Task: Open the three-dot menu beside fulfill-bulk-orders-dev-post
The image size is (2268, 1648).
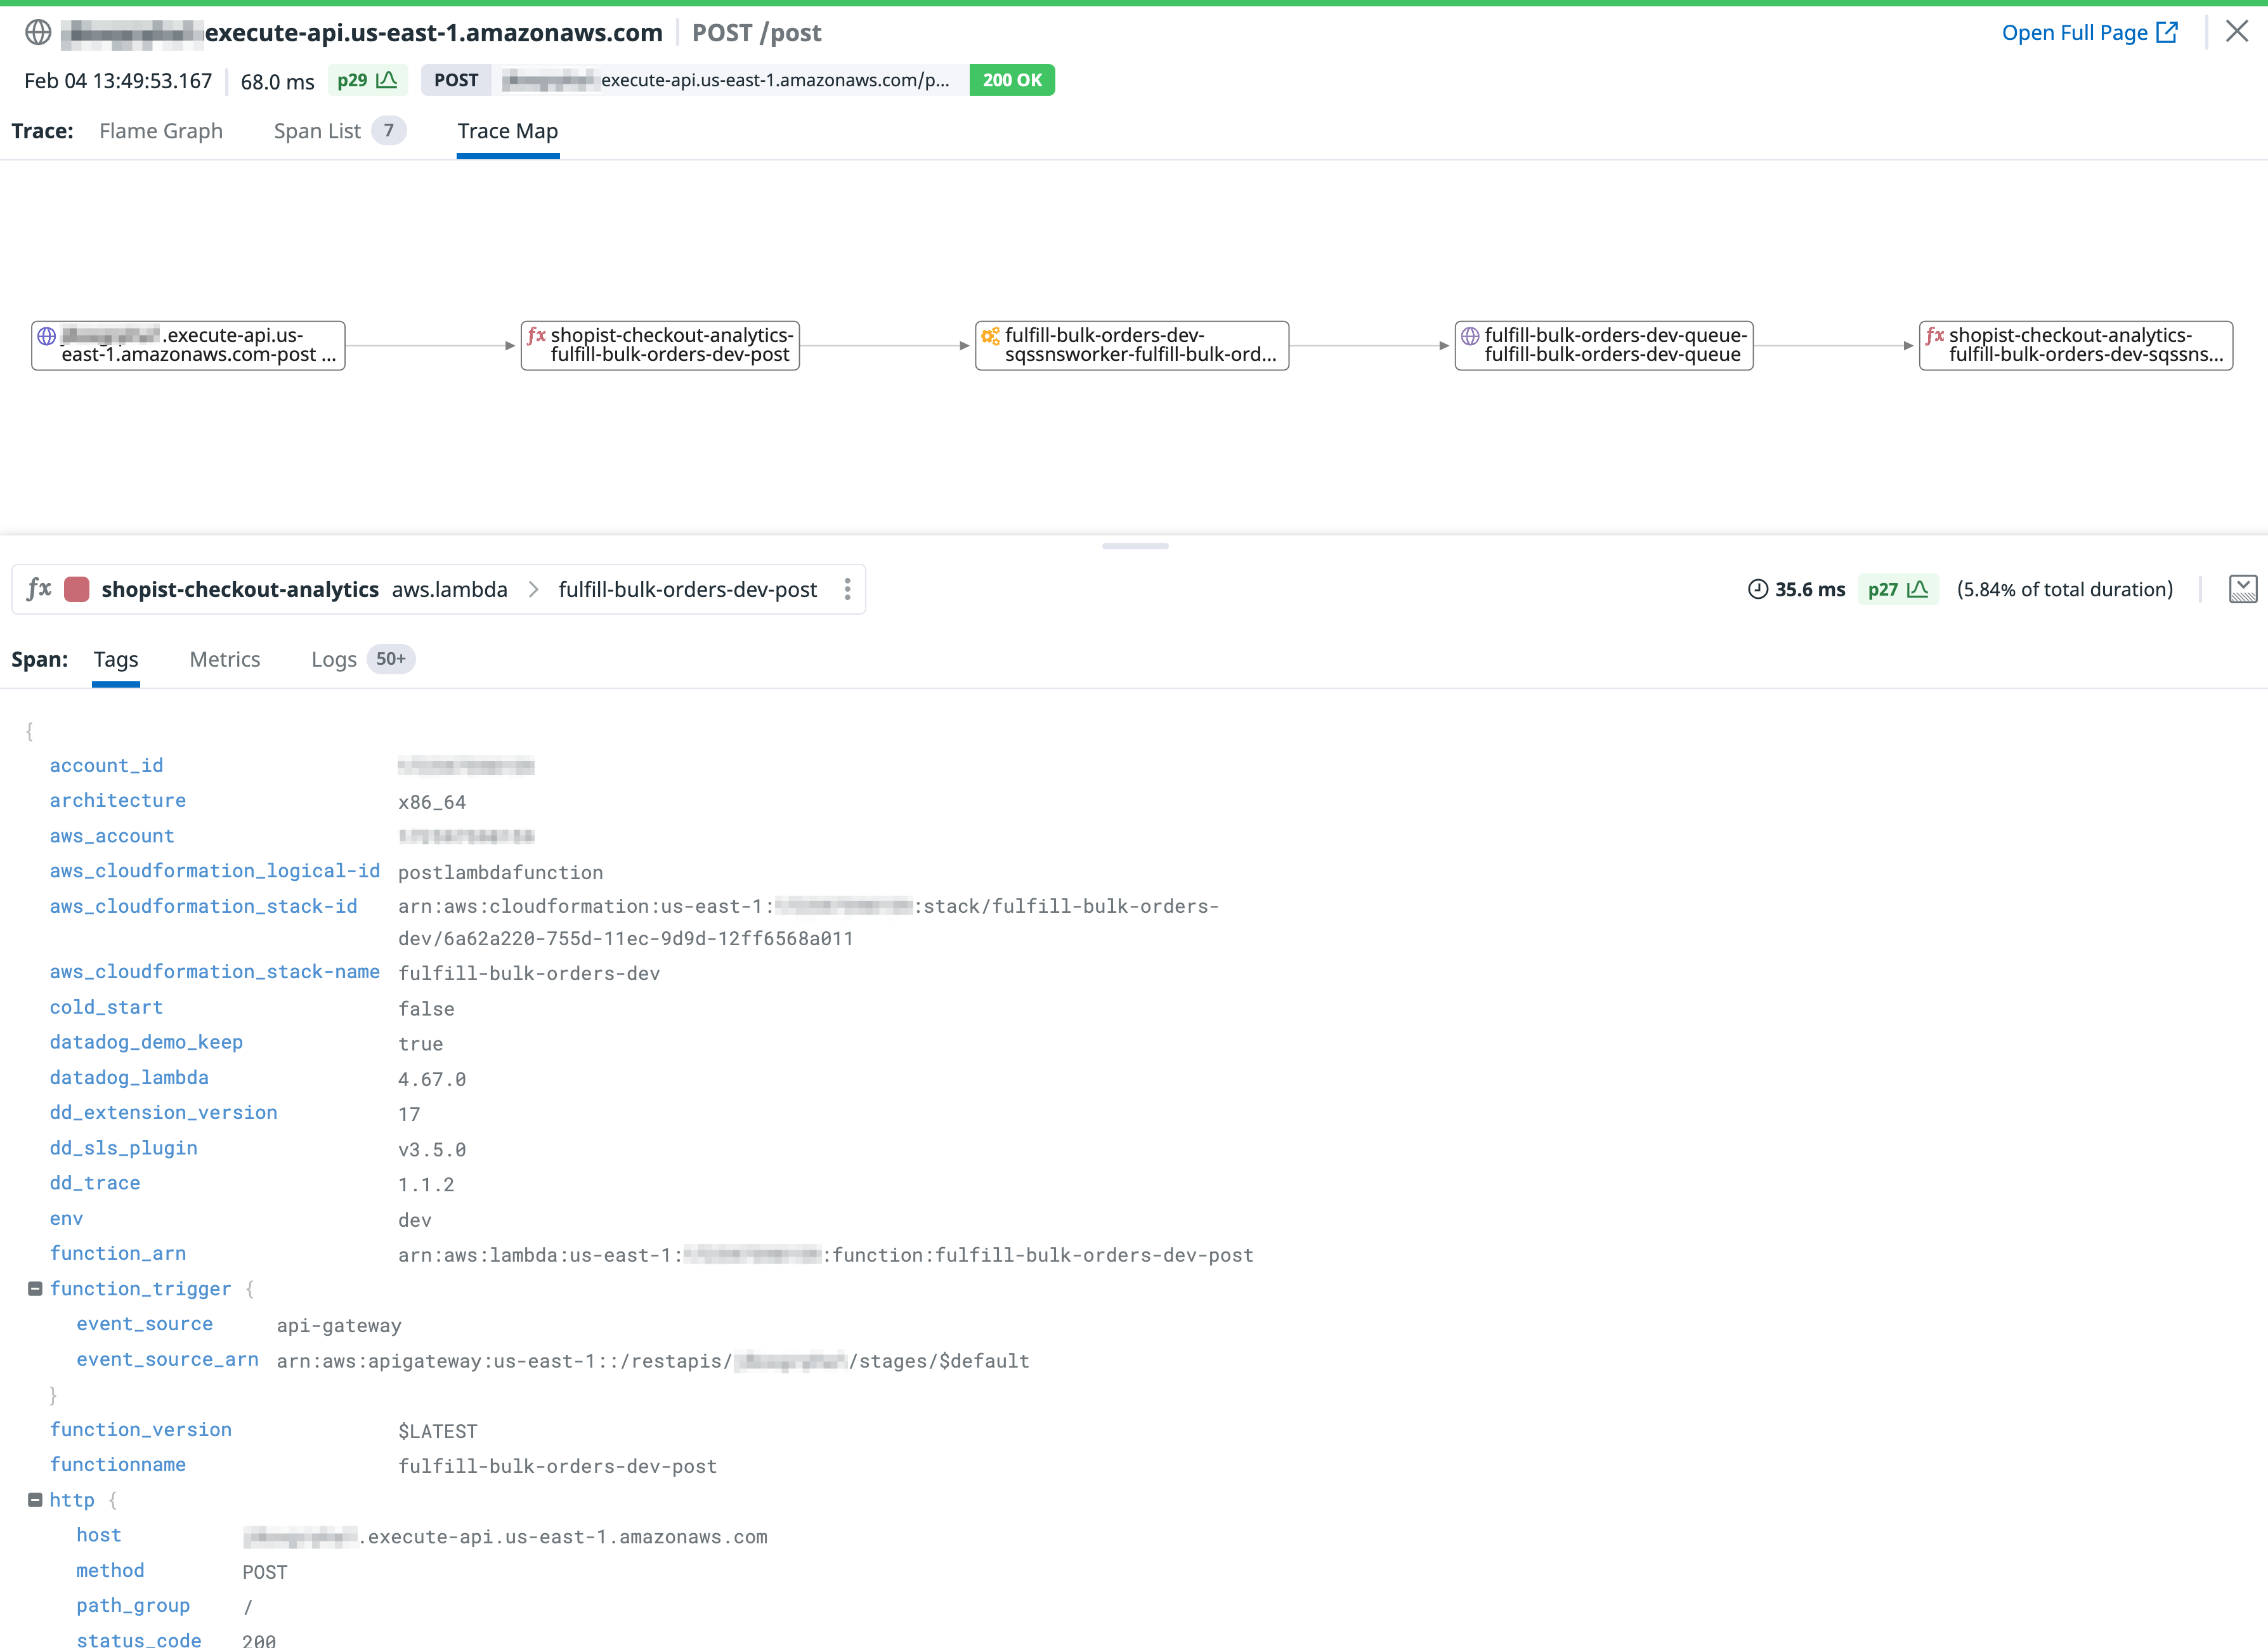Action: (847, 589)
